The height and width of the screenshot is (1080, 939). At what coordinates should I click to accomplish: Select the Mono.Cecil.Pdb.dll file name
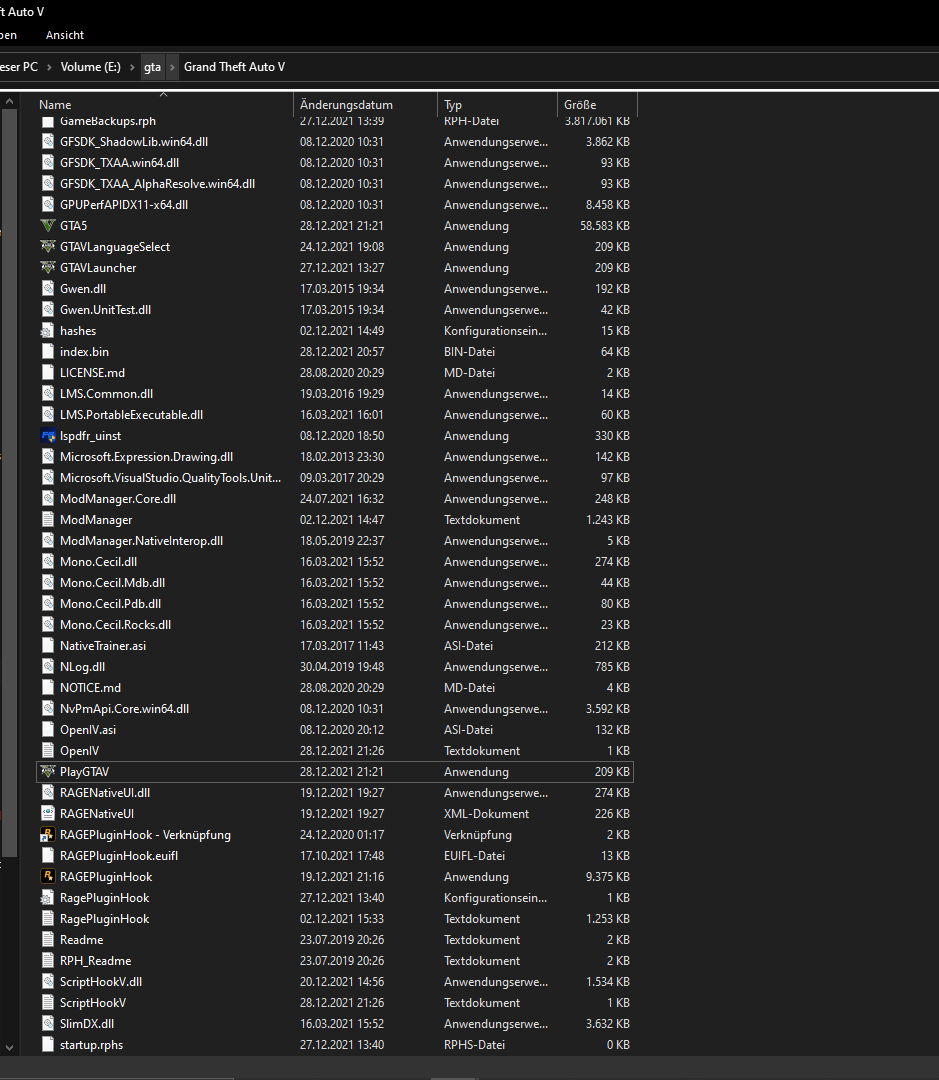pyautogui.click(x=110, y=603)
